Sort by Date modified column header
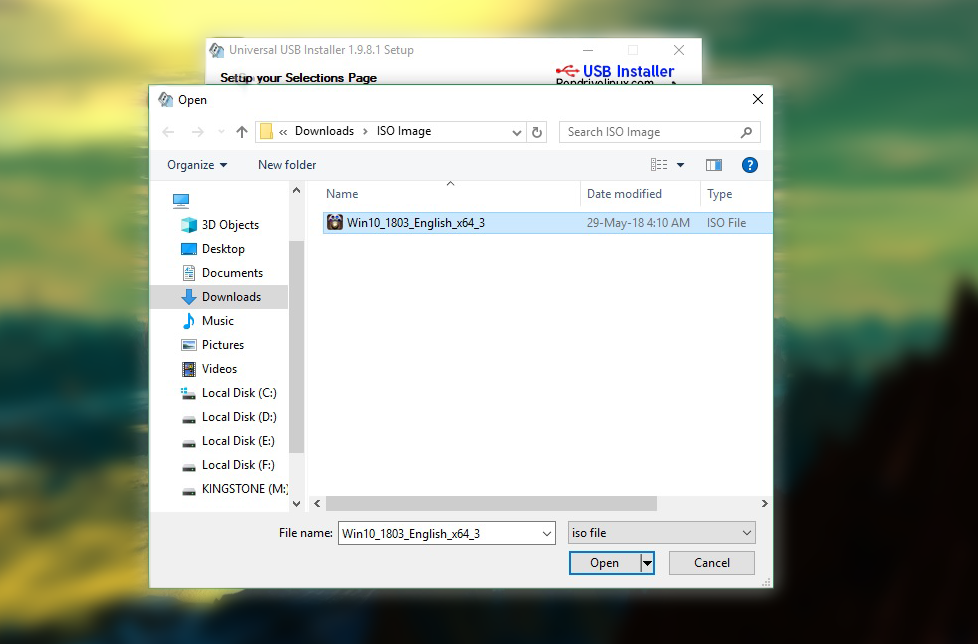Image resolution: width=978 pixels, height=644 pixels. [624, 194]
